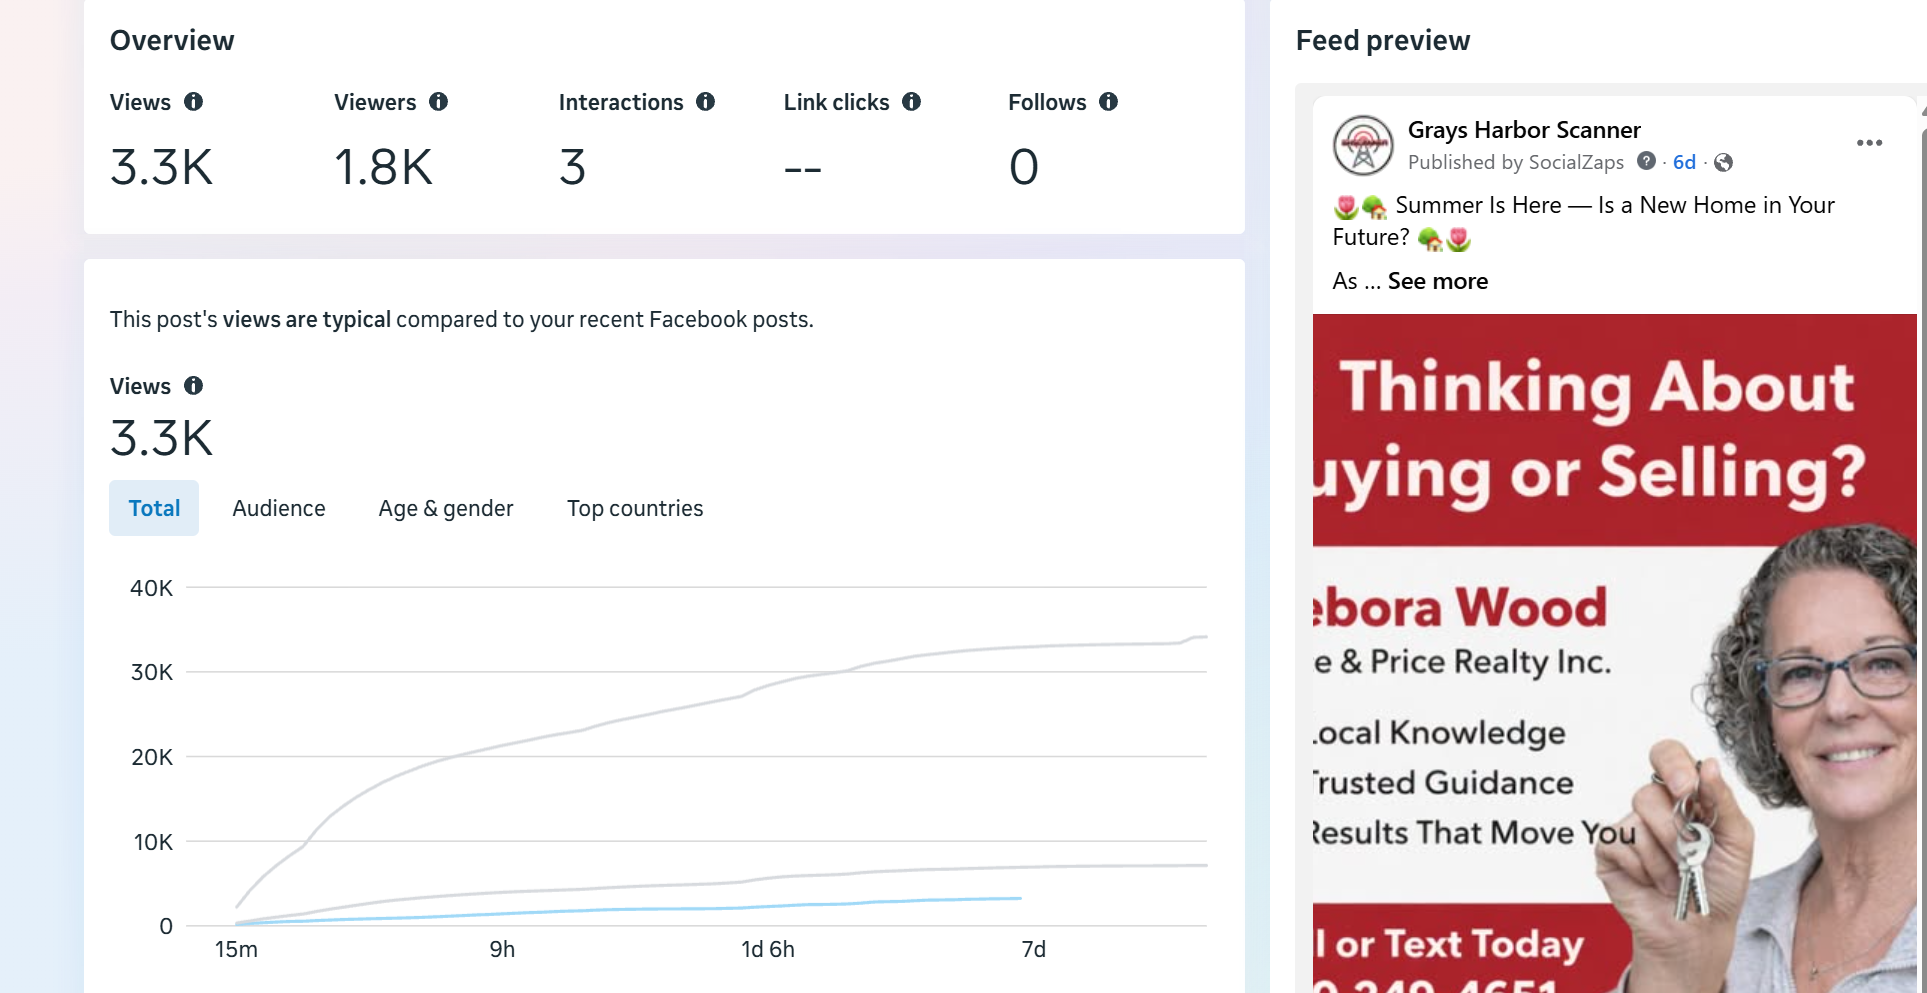Click the 40K label on the chart axis
Viewport: 1927px width, 993px height.
click(152, 588)
